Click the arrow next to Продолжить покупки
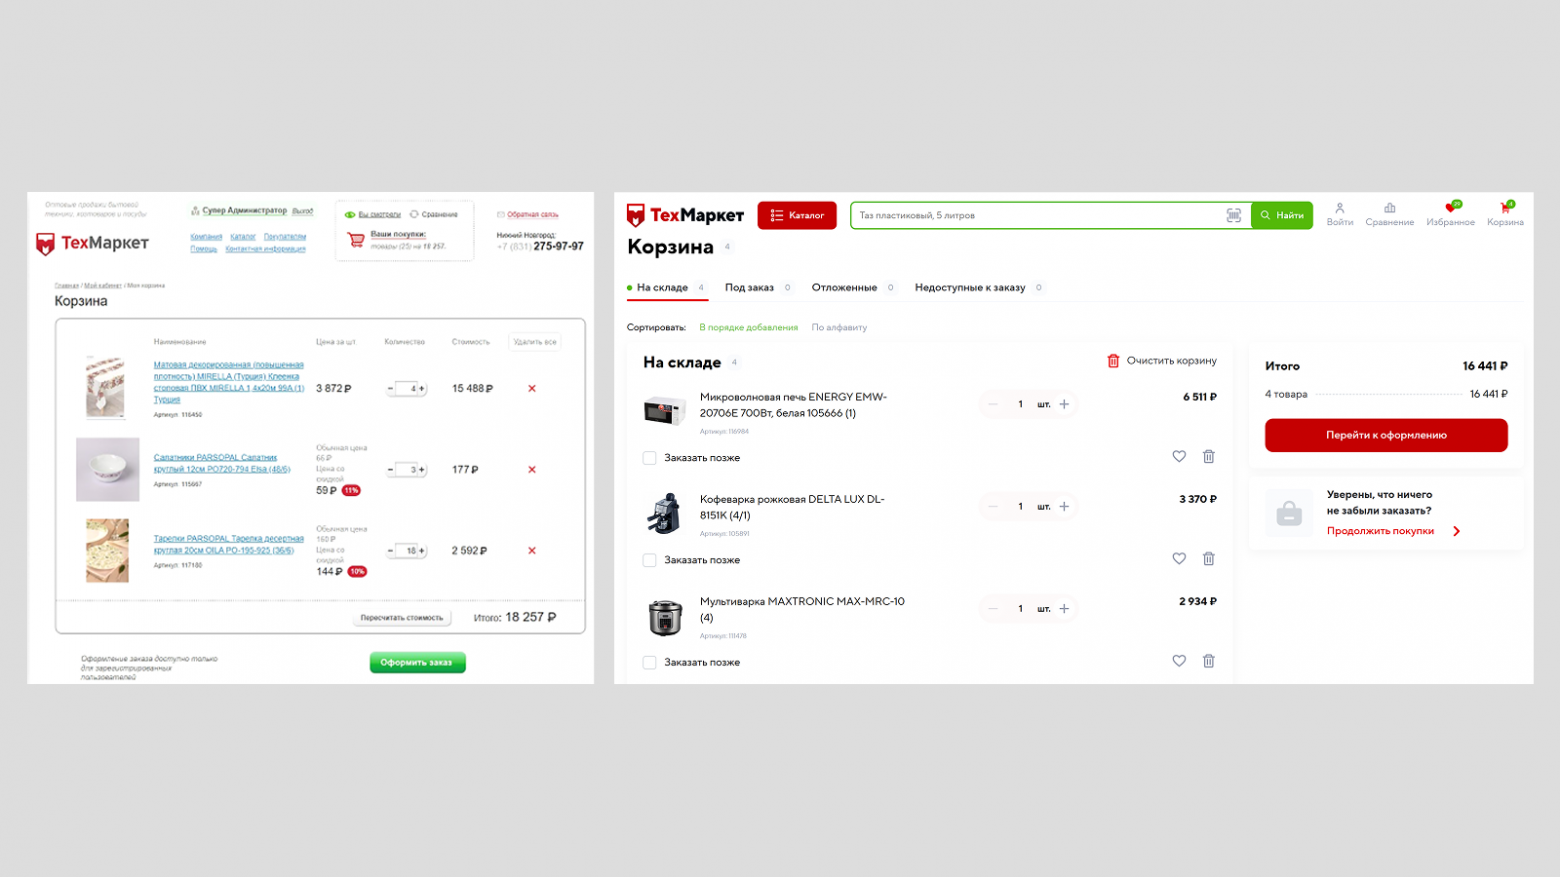1560x877 pixels. pos(1456,531)
